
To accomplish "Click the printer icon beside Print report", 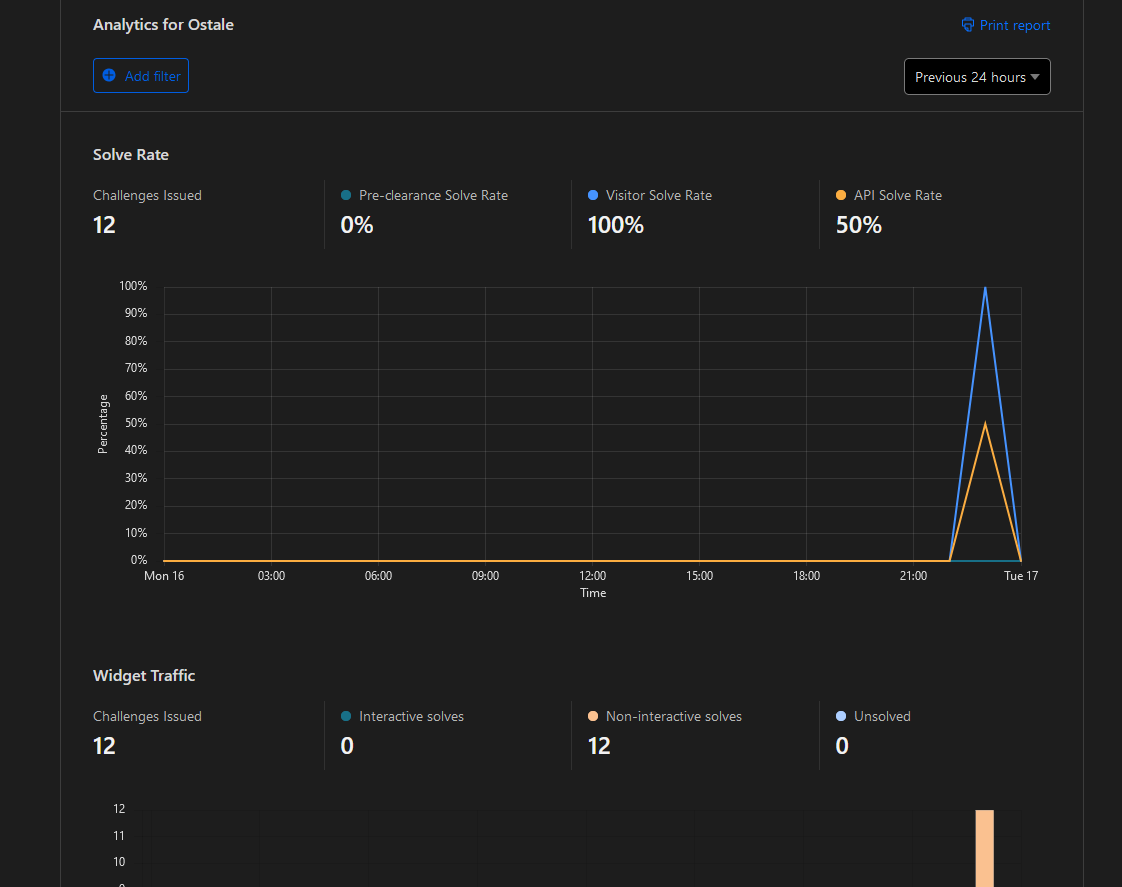I will coord(967,25).
